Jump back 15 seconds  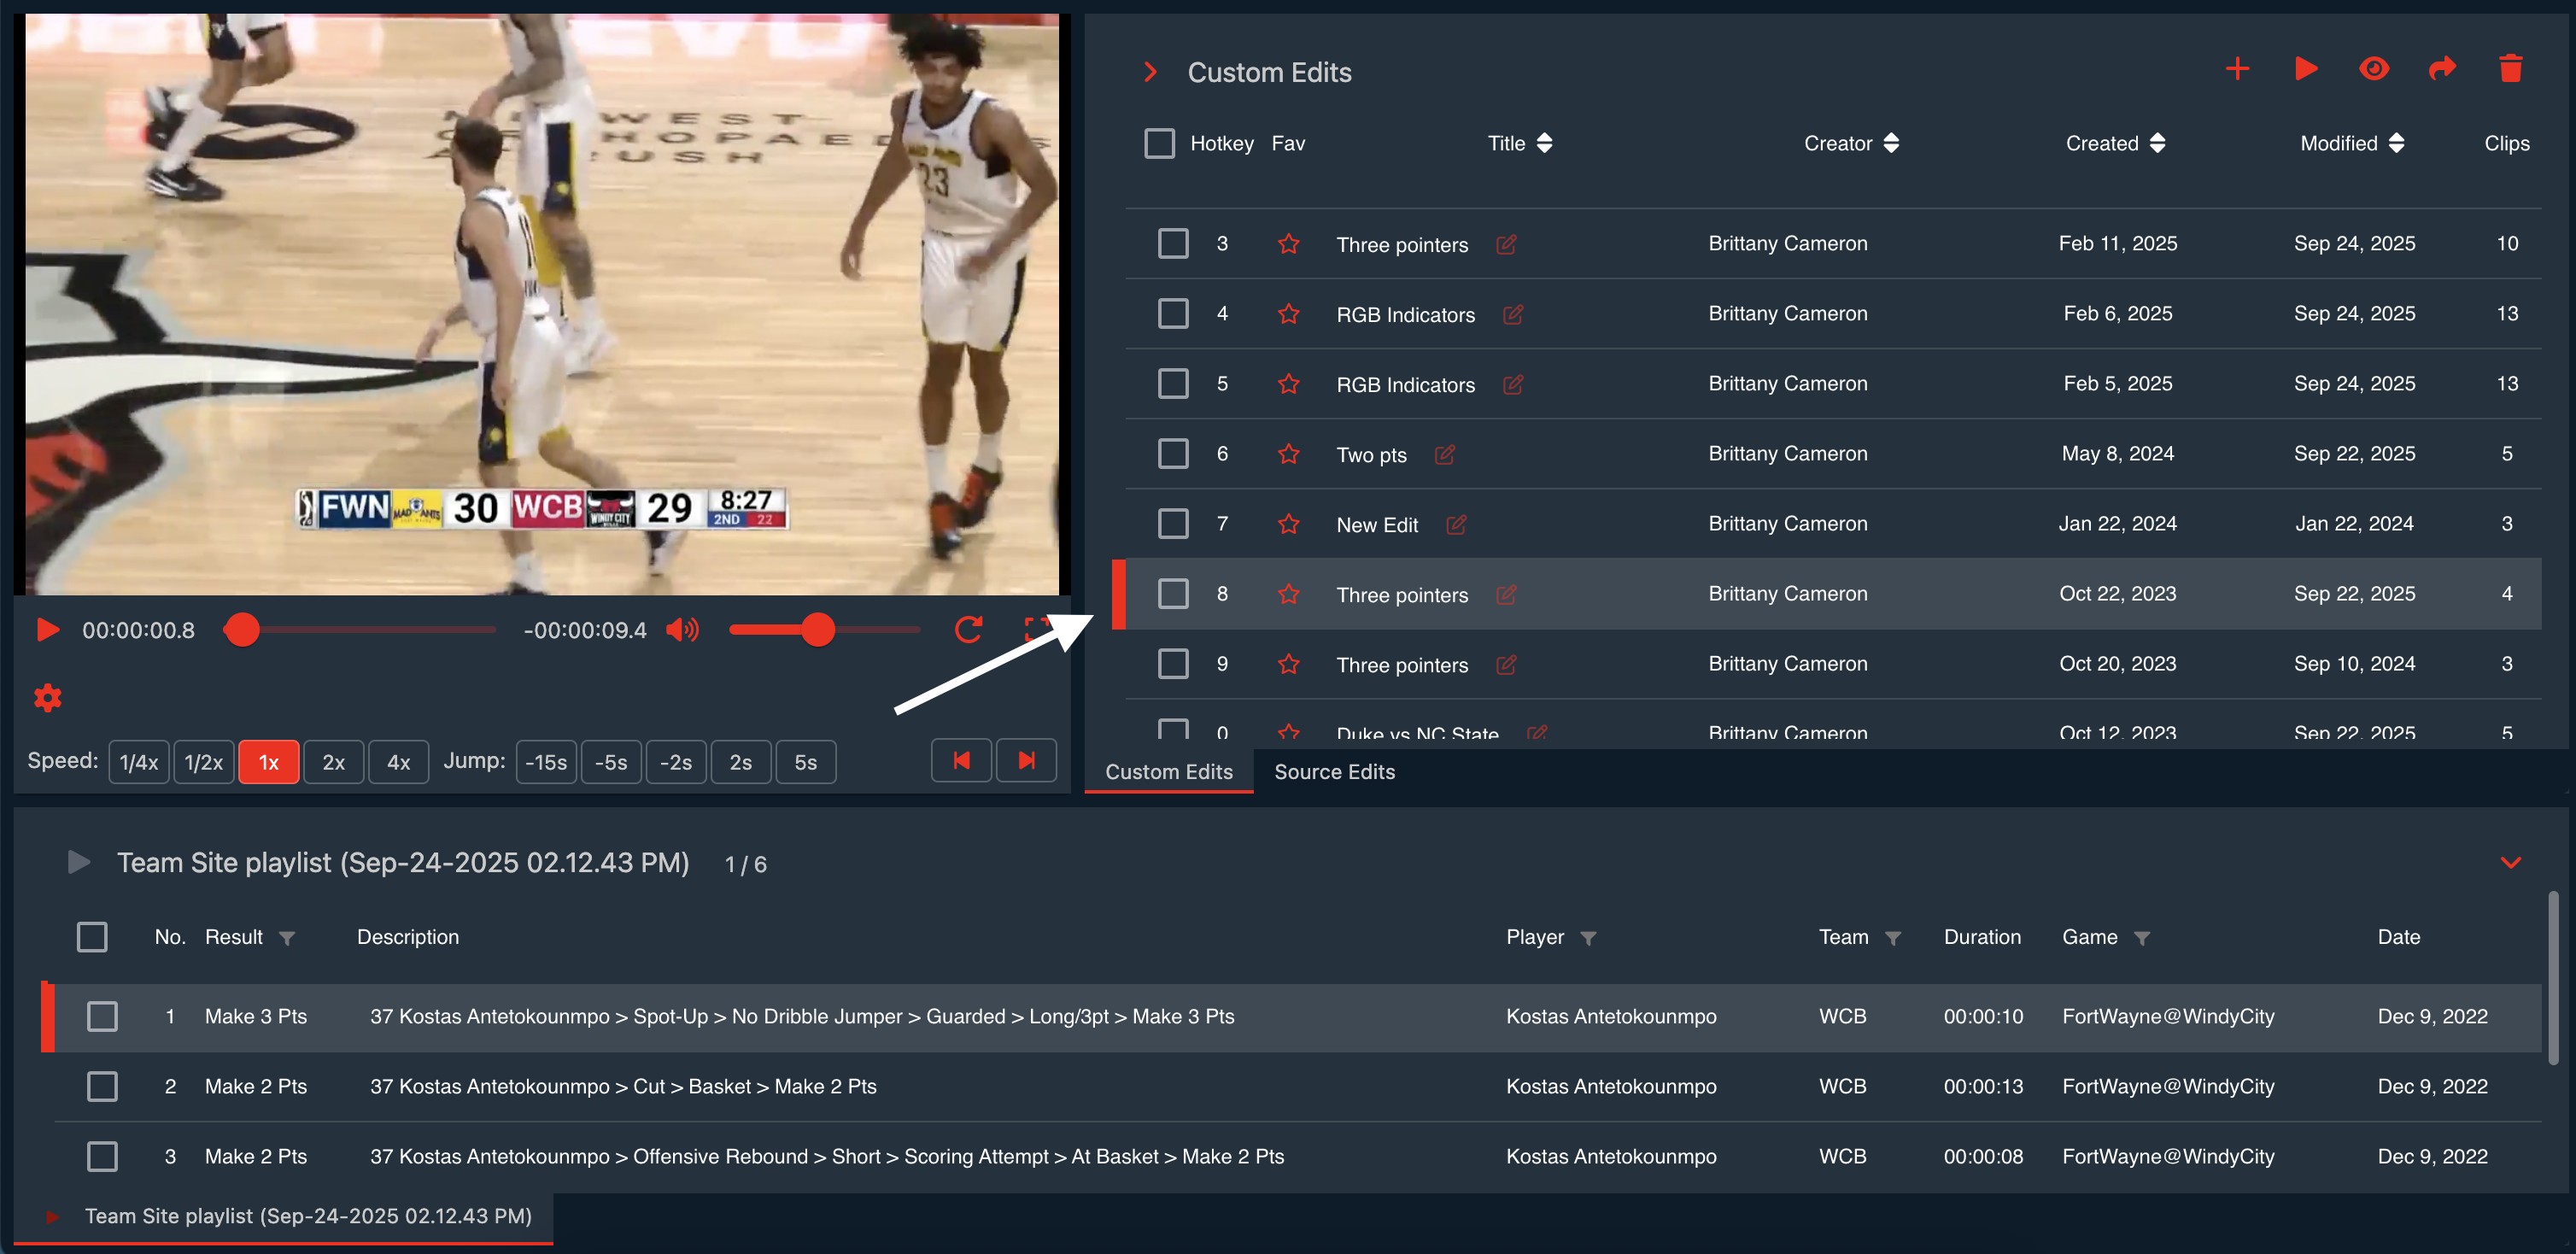pyautogui.click(x=546, y=762)
